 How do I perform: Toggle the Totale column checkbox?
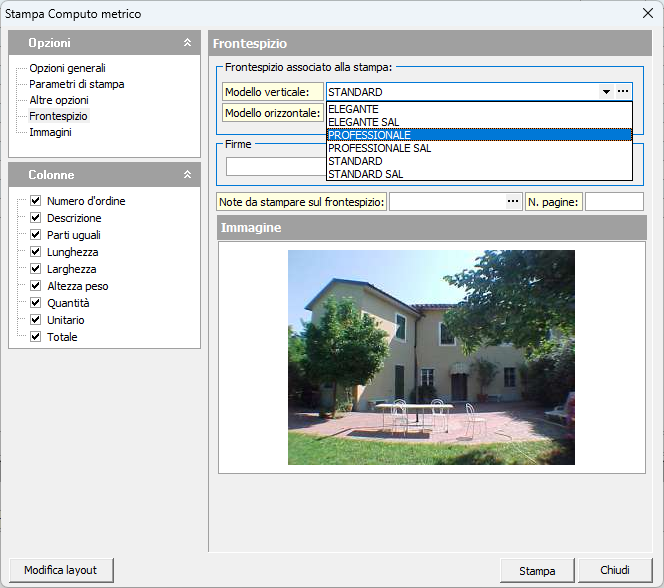pos(35,337)
